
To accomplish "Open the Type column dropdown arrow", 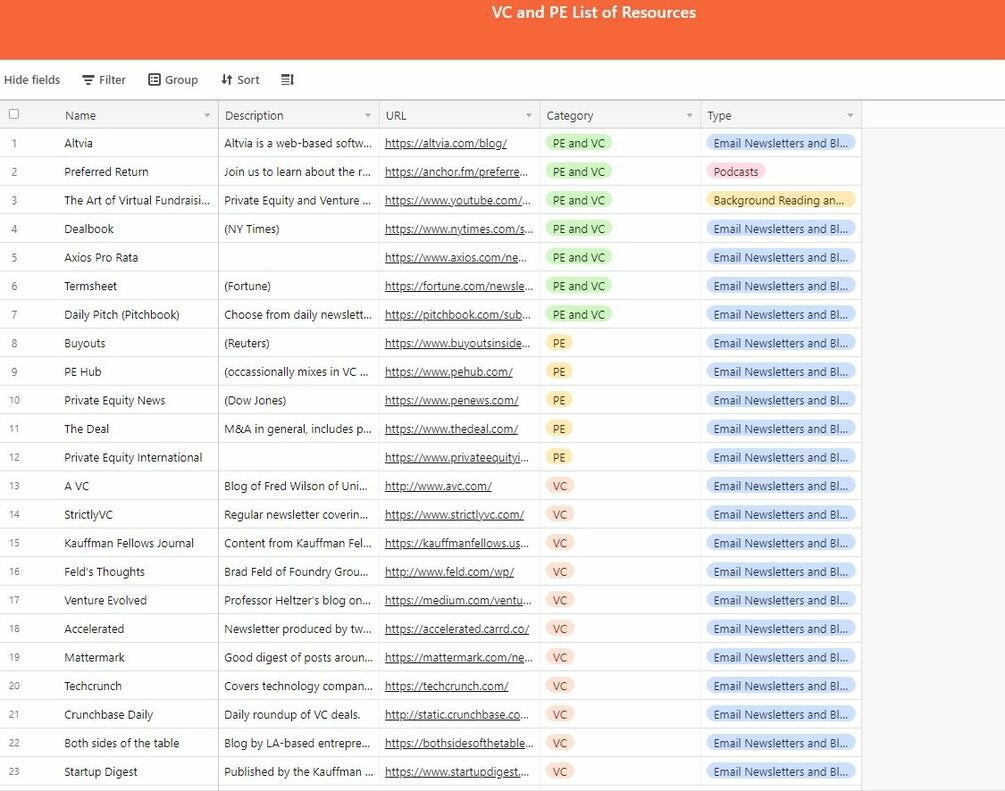I will (851, 115).
